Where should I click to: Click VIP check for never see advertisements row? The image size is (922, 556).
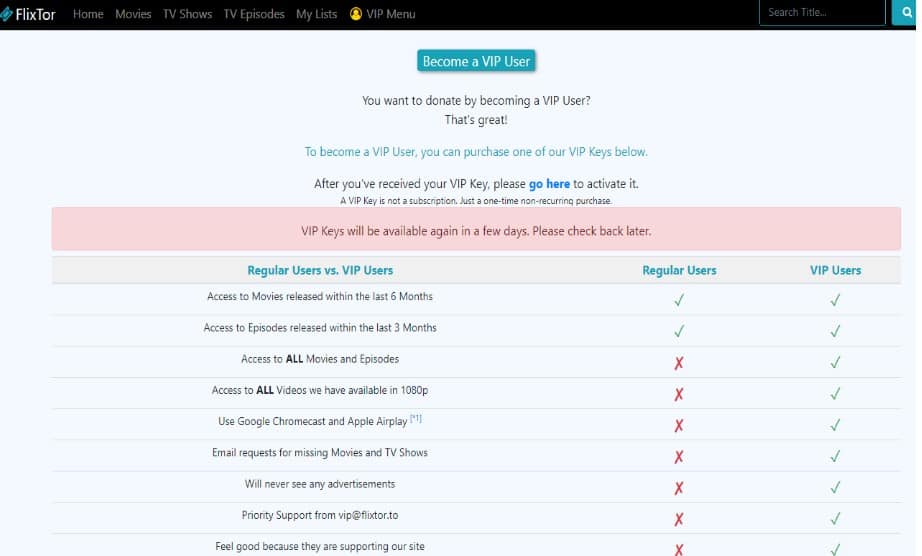[835, 487]
